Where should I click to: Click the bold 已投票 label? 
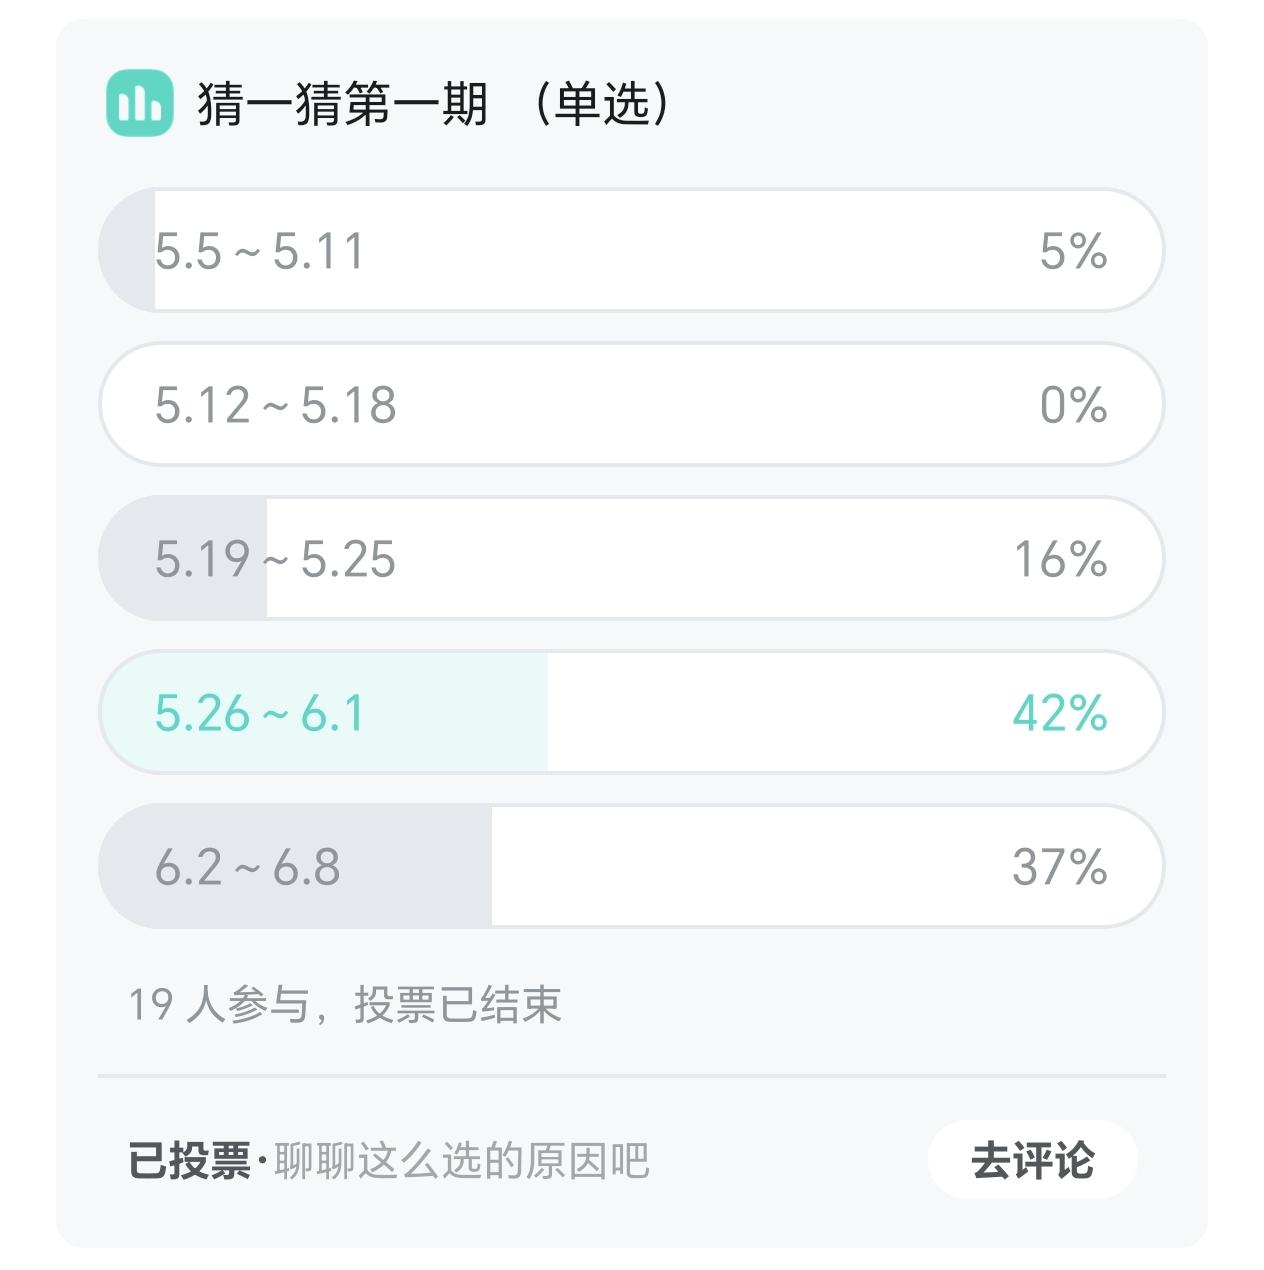coord(189,1161)
